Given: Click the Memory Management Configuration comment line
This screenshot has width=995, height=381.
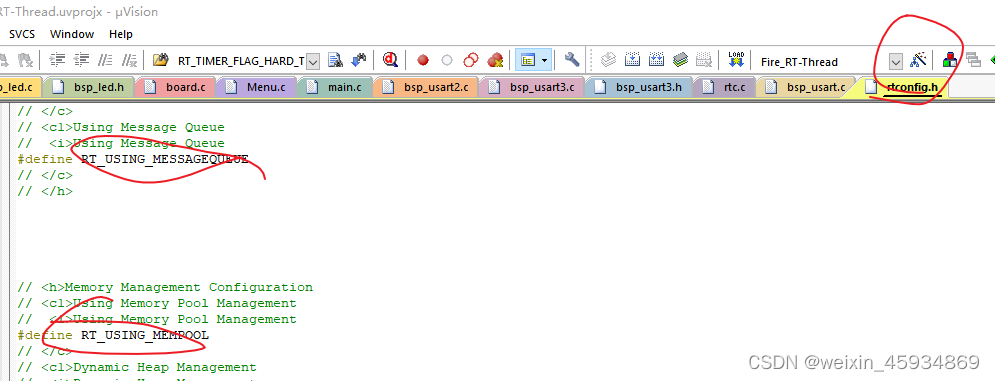Looking at the screenshot, I should pyautogui.click(x=165, y=287).
